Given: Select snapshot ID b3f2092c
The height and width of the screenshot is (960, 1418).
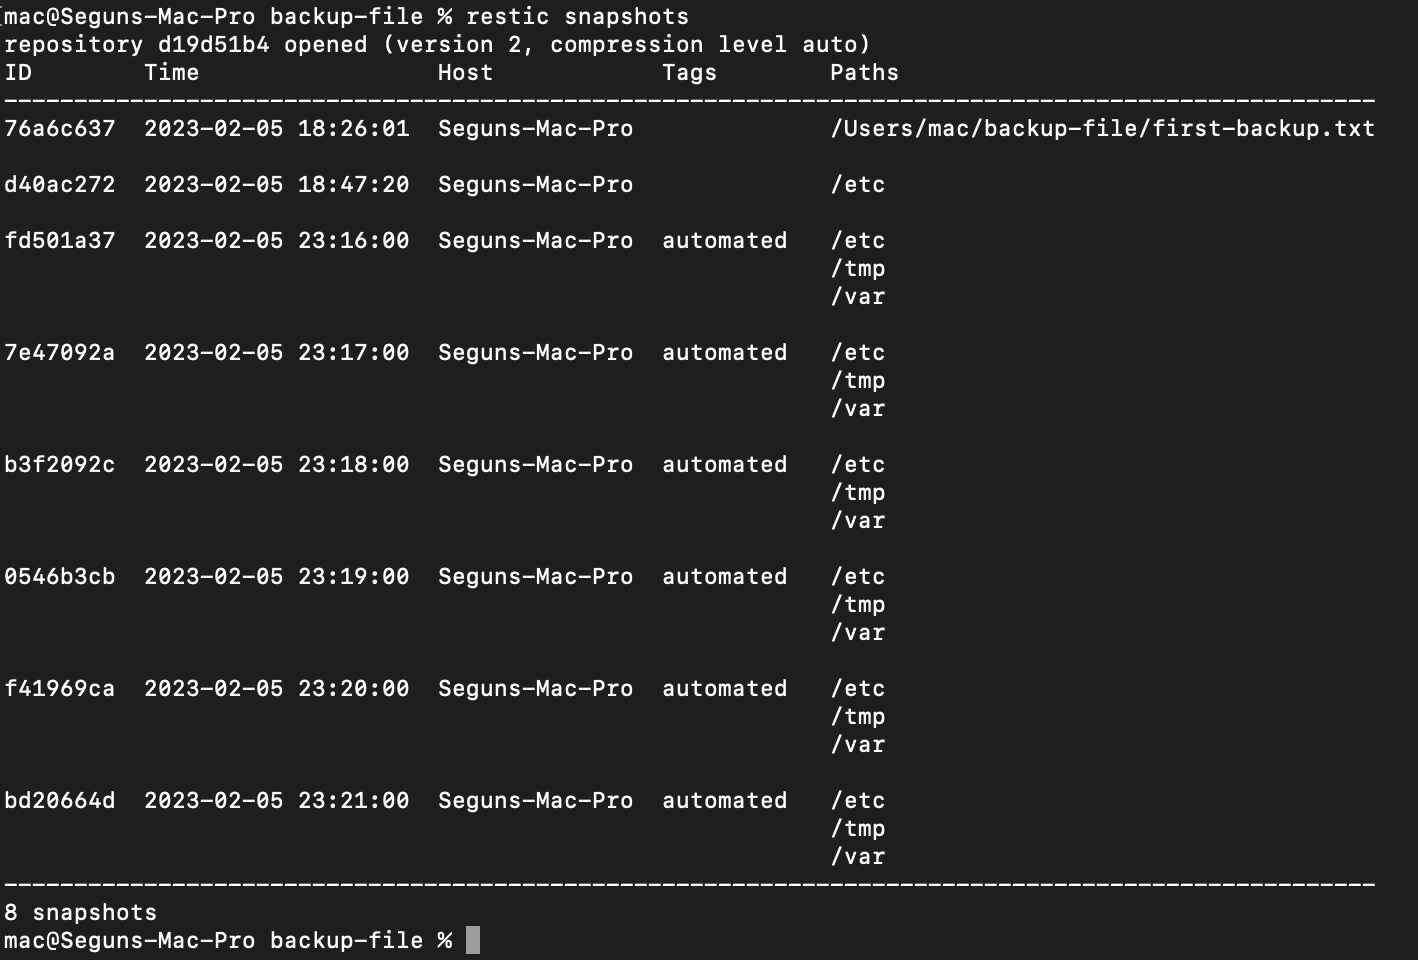Looking at the screenshot, I should [59, 465].
